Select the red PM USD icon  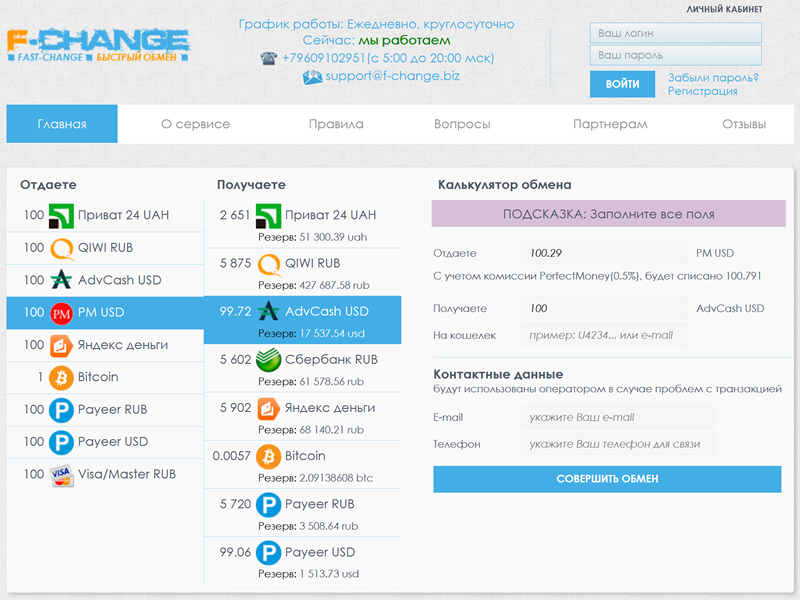[61, 313]
